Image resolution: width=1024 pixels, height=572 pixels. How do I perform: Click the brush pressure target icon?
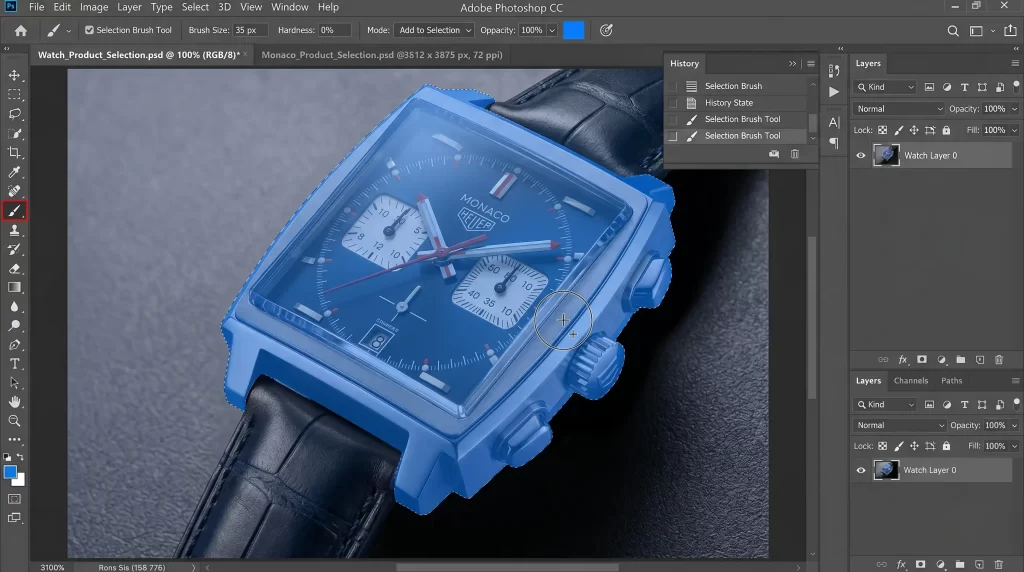click(x=606, y=30)
